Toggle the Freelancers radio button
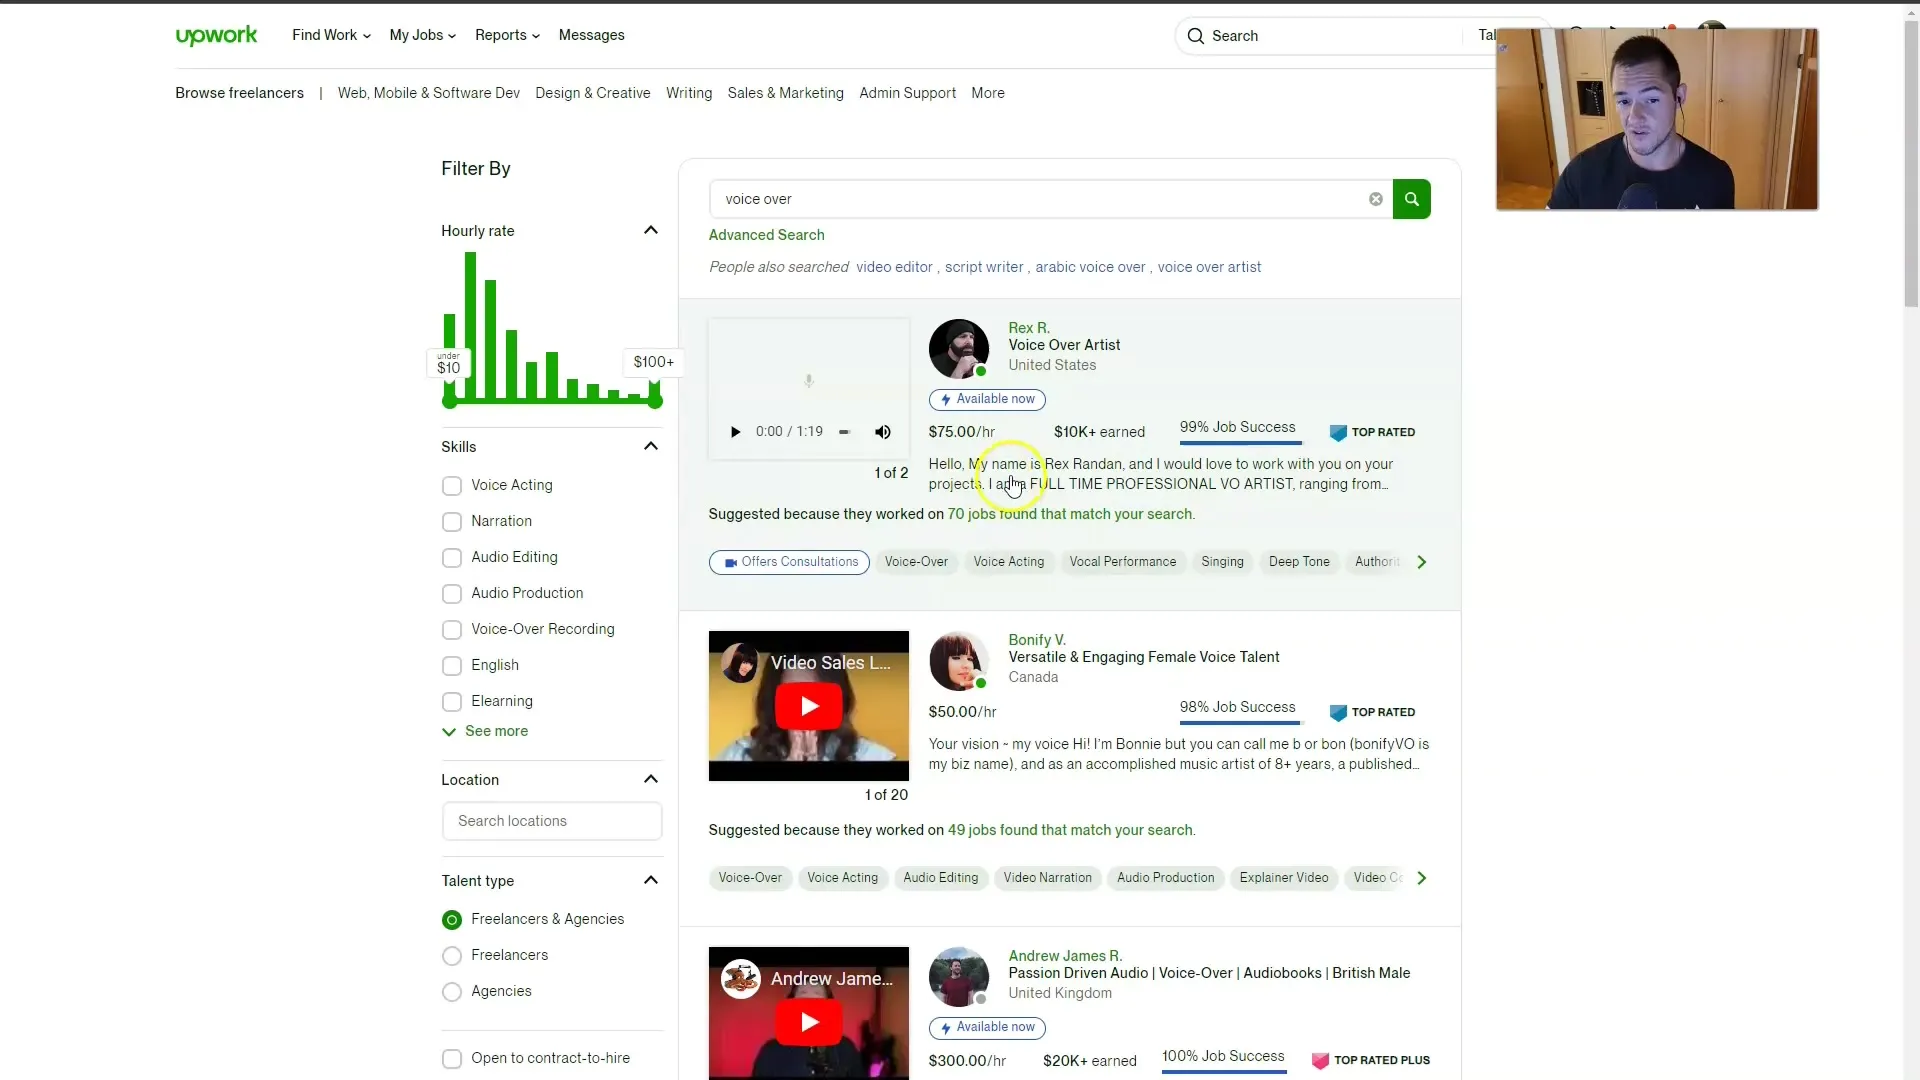Screen dimensions: 1920x1080 click(452, 955)
